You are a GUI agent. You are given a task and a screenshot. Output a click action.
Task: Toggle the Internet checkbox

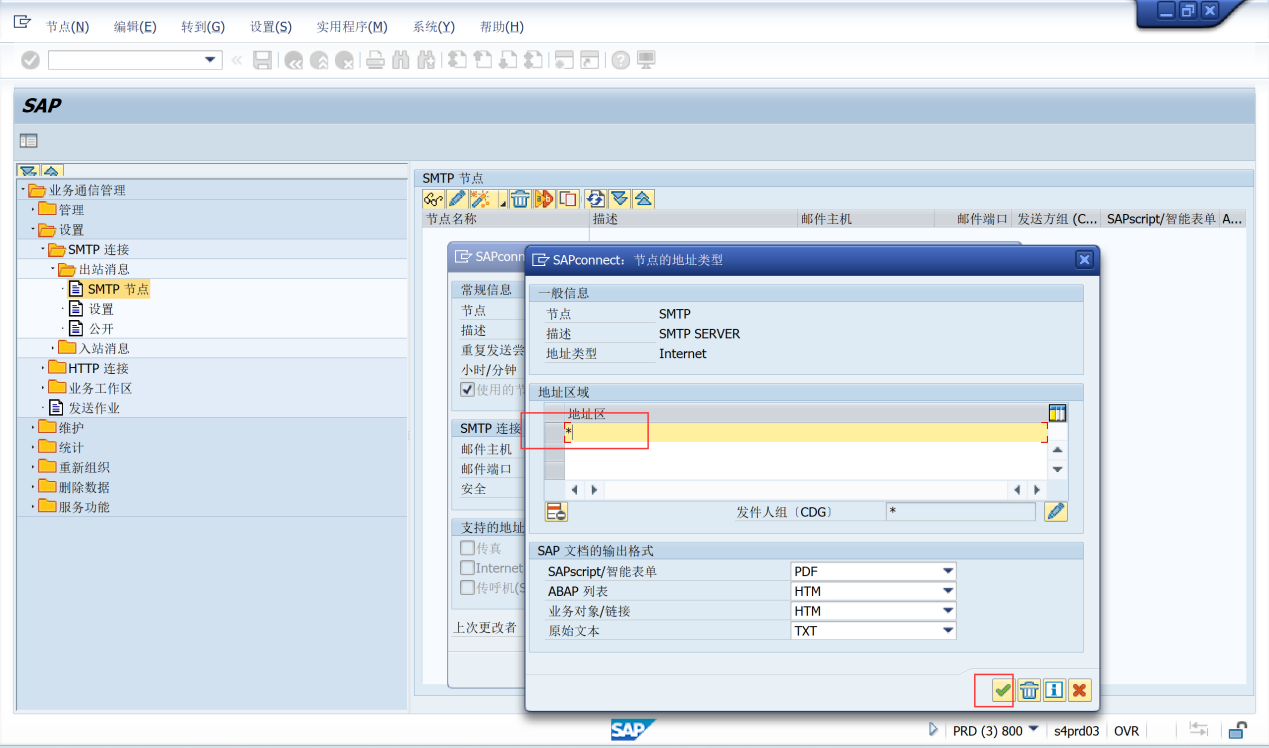467,568
